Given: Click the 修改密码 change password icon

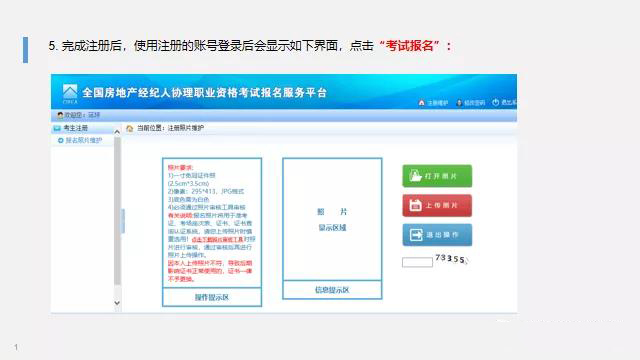Looking at the screenshot, I should coord(459,102).
